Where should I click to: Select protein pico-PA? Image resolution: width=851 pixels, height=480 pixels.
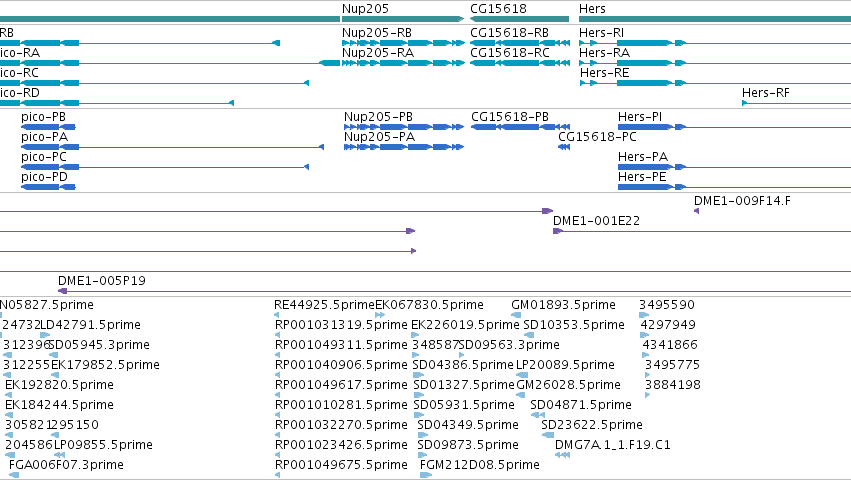coord(45,137)
